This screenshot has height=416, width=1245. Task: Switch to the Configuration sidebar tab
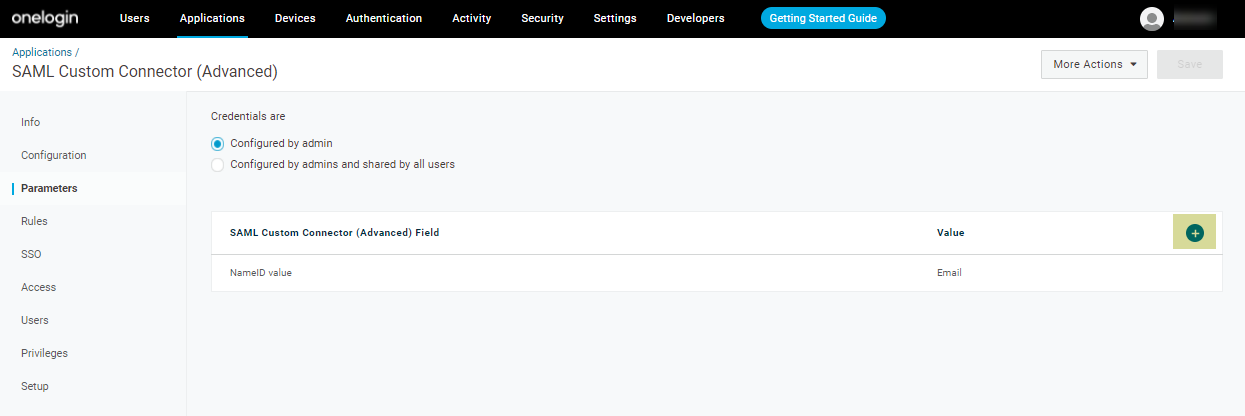tap(54, 155)
